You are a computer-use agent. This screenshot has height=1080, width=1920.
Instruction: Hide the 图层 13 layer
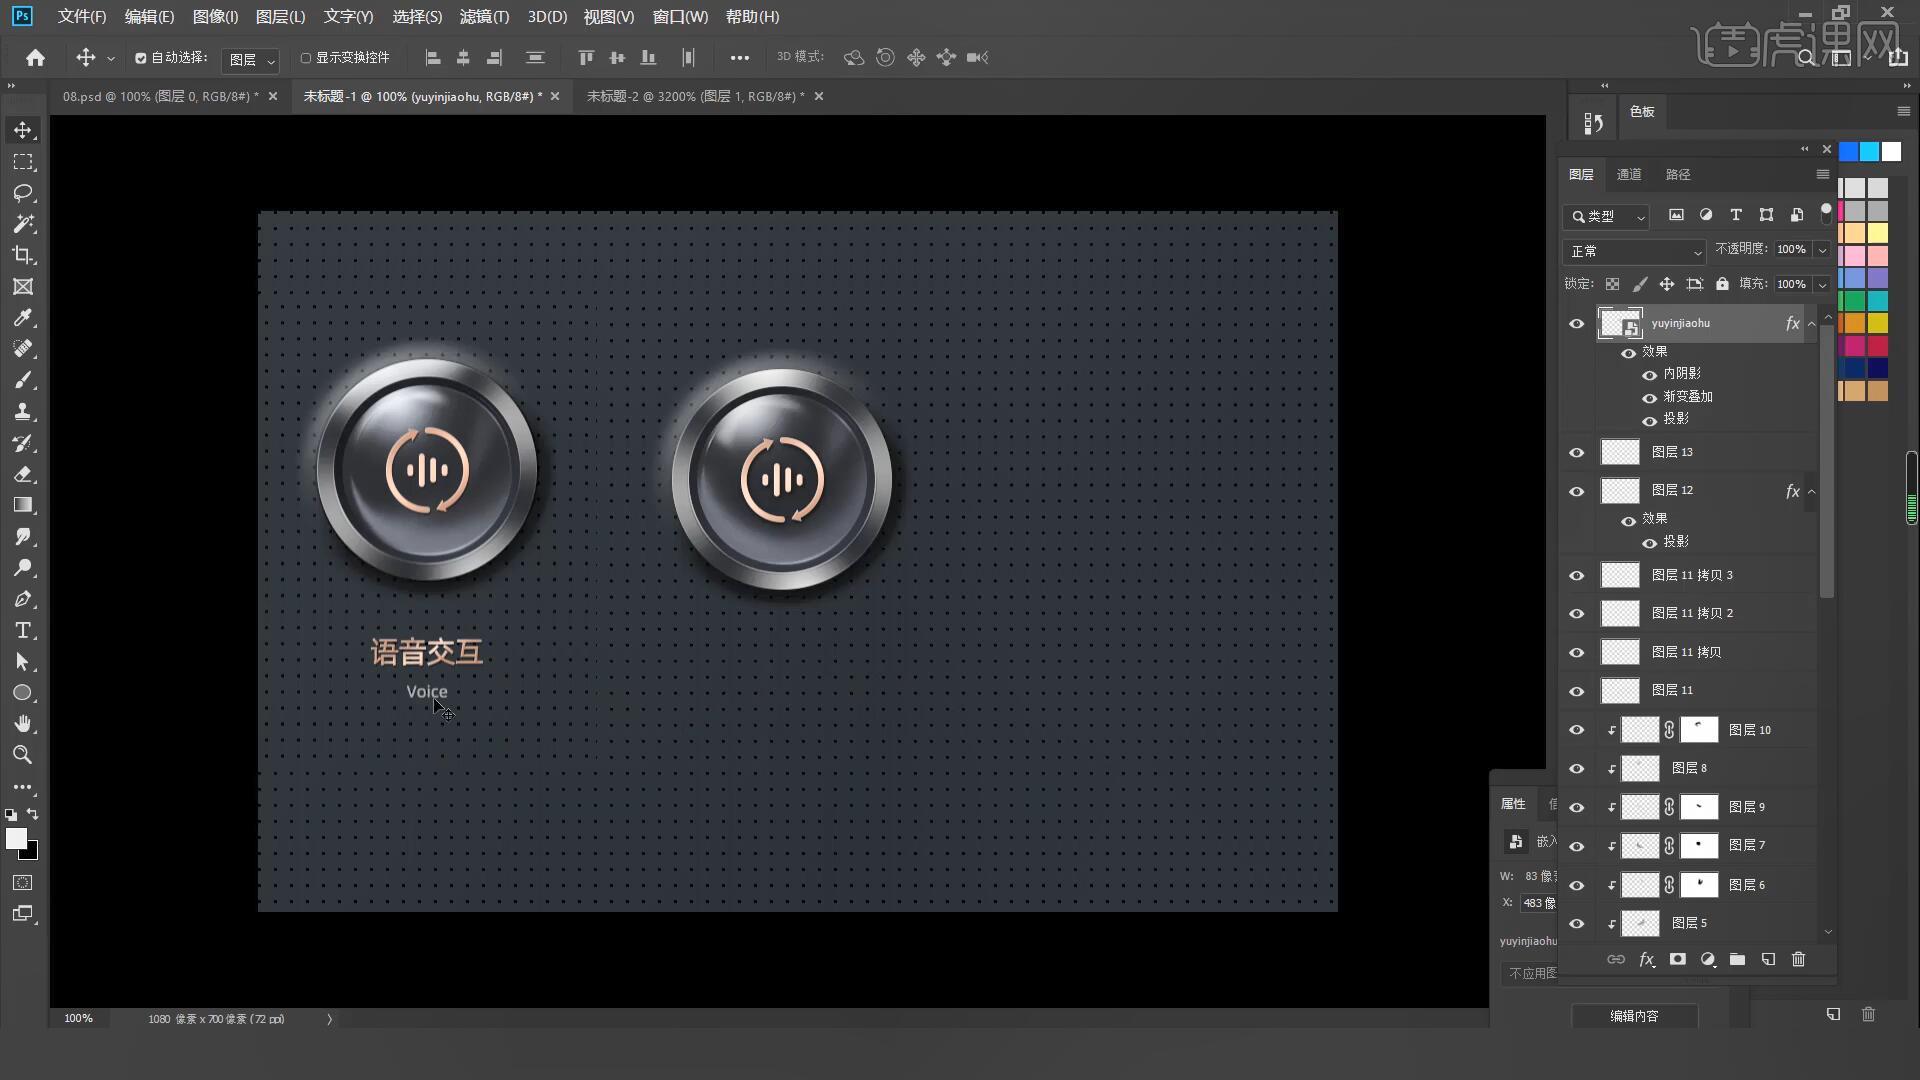(x=1577, y=452)
